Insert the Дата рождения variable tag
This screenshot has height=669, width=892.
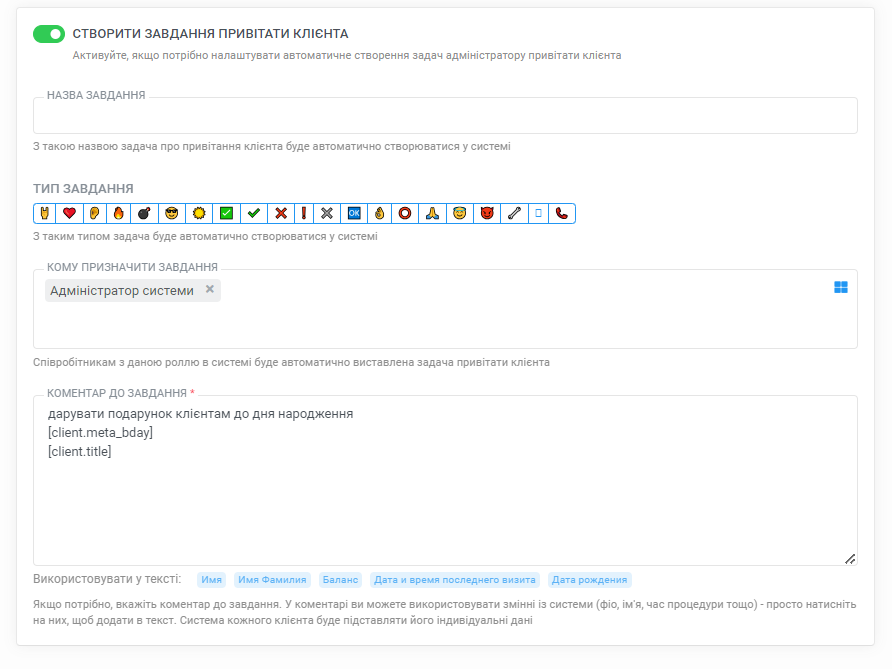[589, 580]
